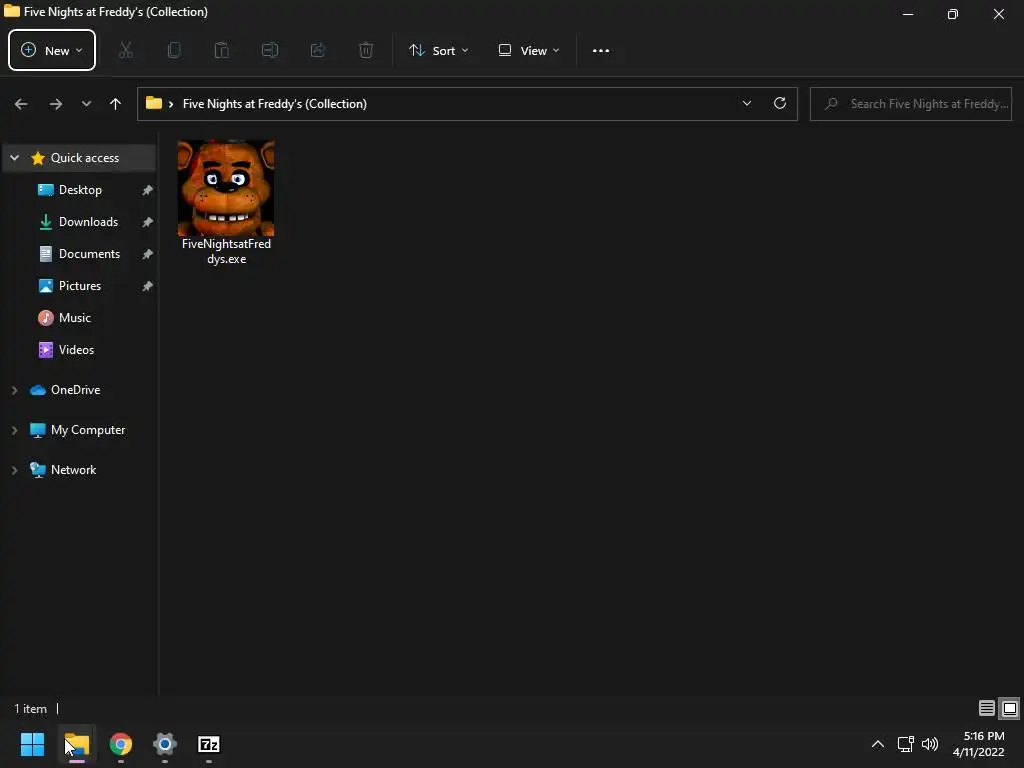
Task: Select My Computer in the sidebar
Action: (88, 430)
